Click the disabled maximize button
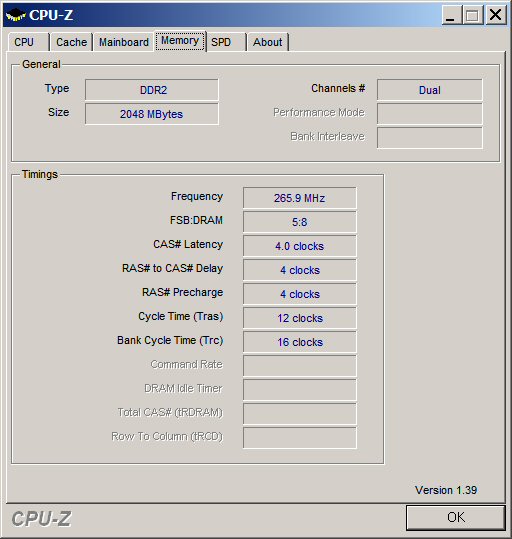Image resolution: width=512 pixels, height=539 pixels. pyautogui.click(x=472, y=15)
